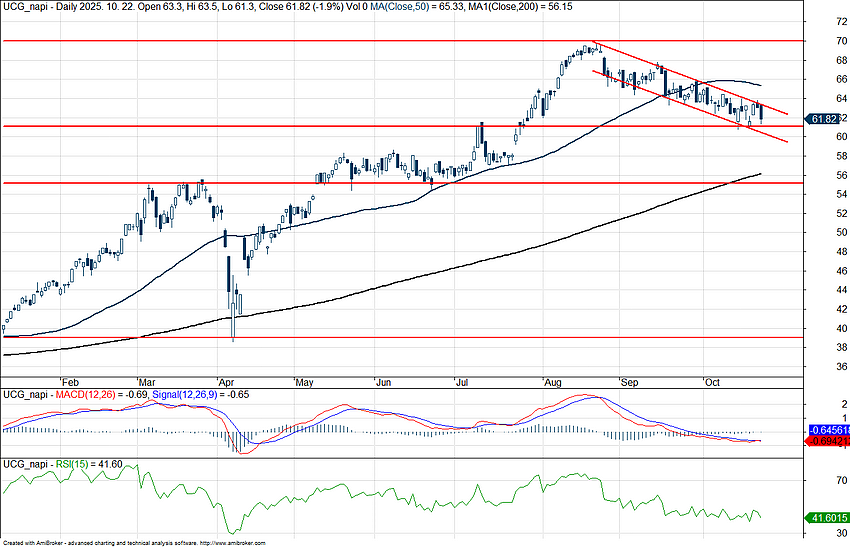Click the 'Aug' month label on time axis
The height and width of the screenshot is (547, 850).
point(552,382)
